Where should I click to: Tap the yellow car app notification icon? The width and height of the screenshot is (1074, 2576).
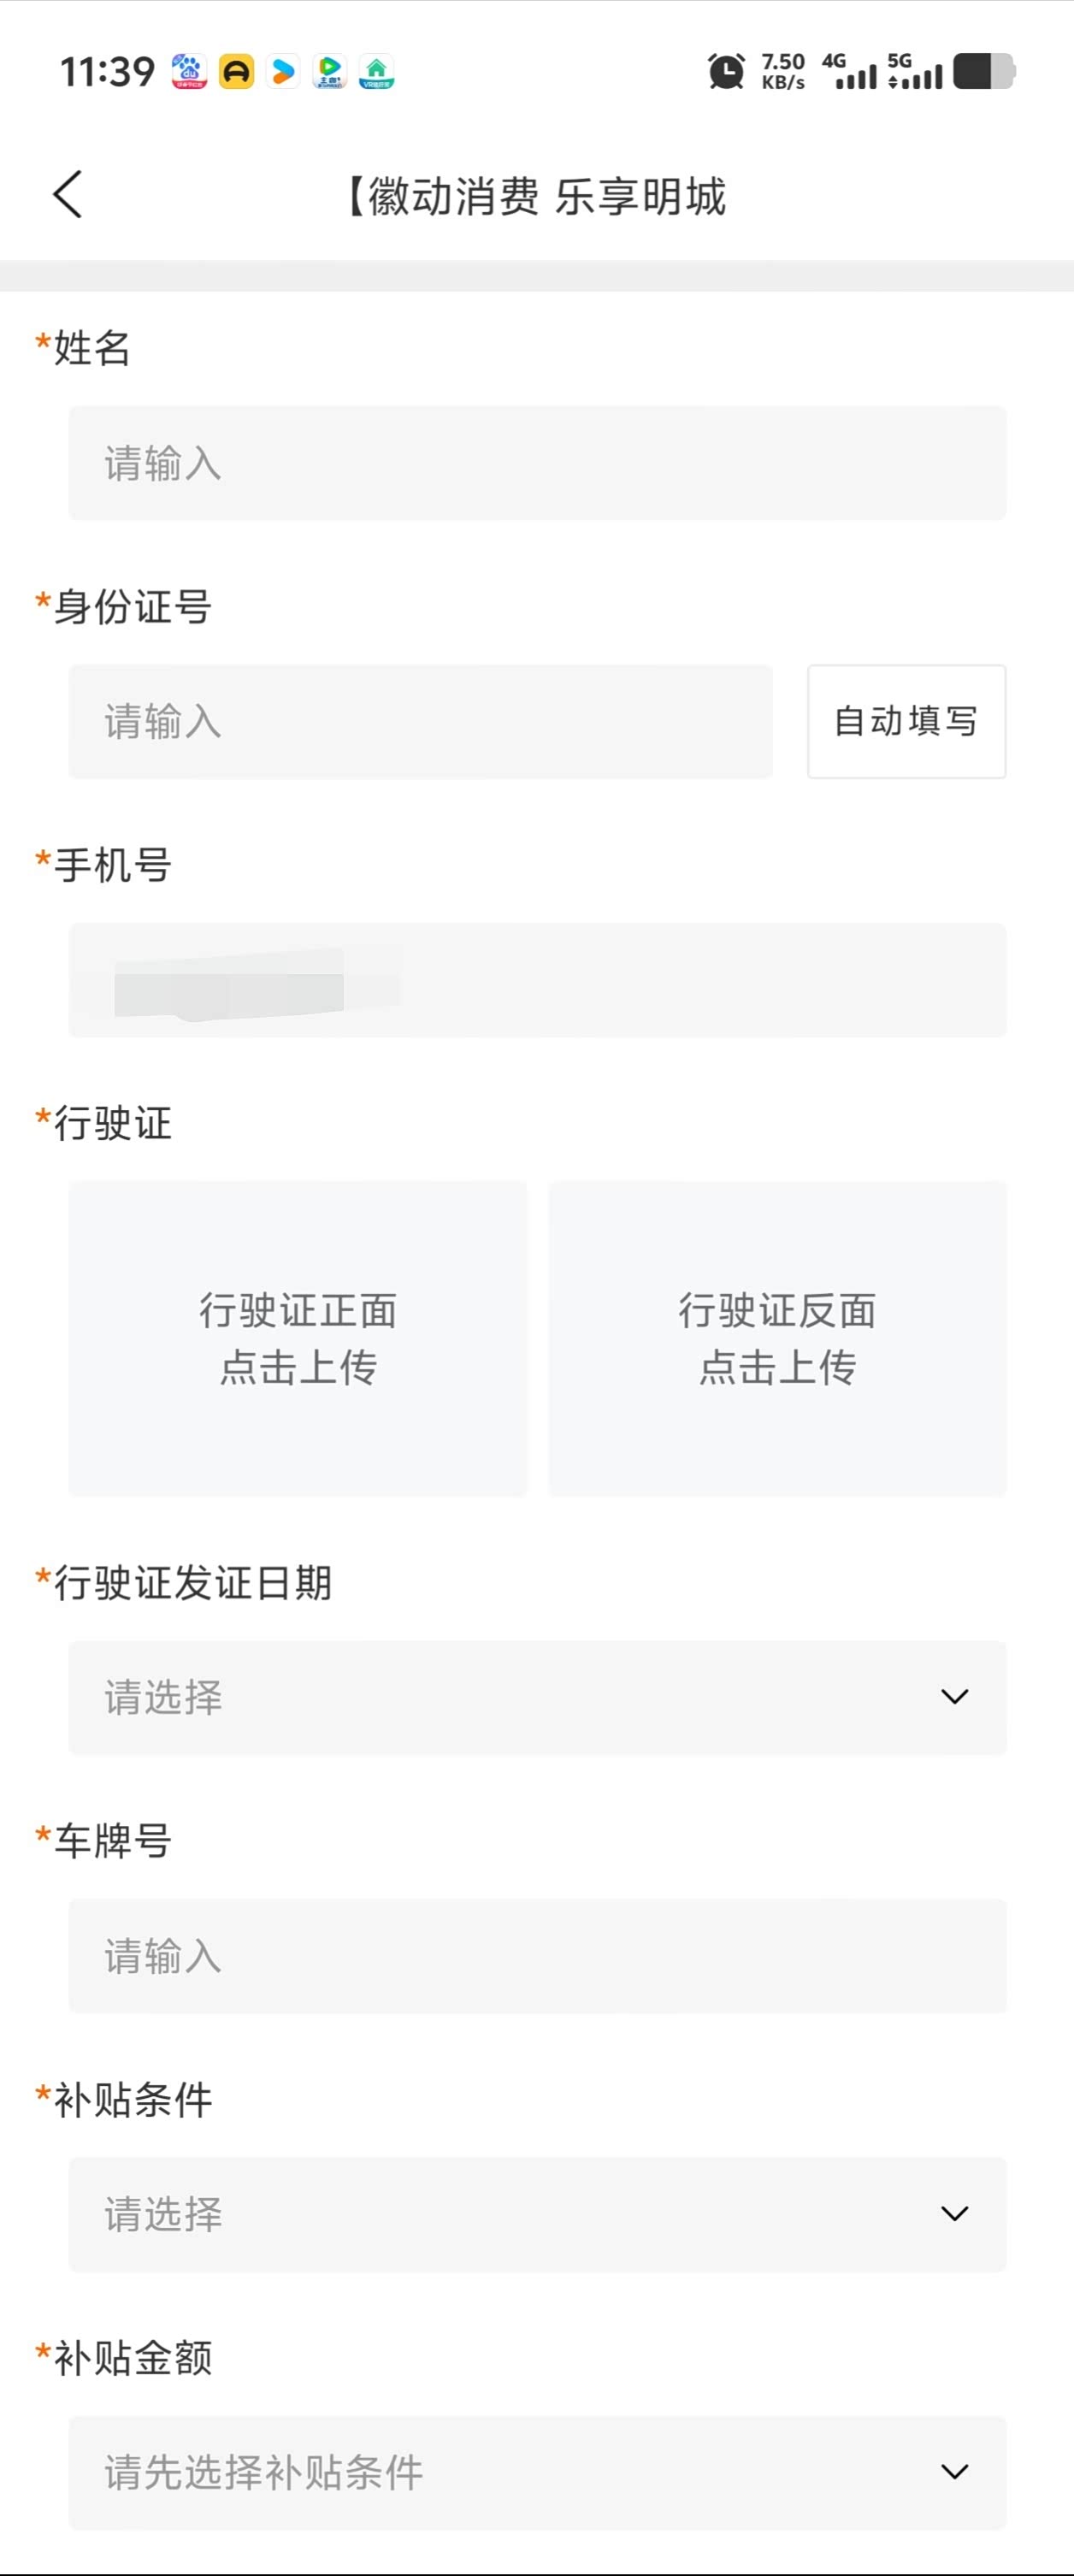[x=236, y=71]
